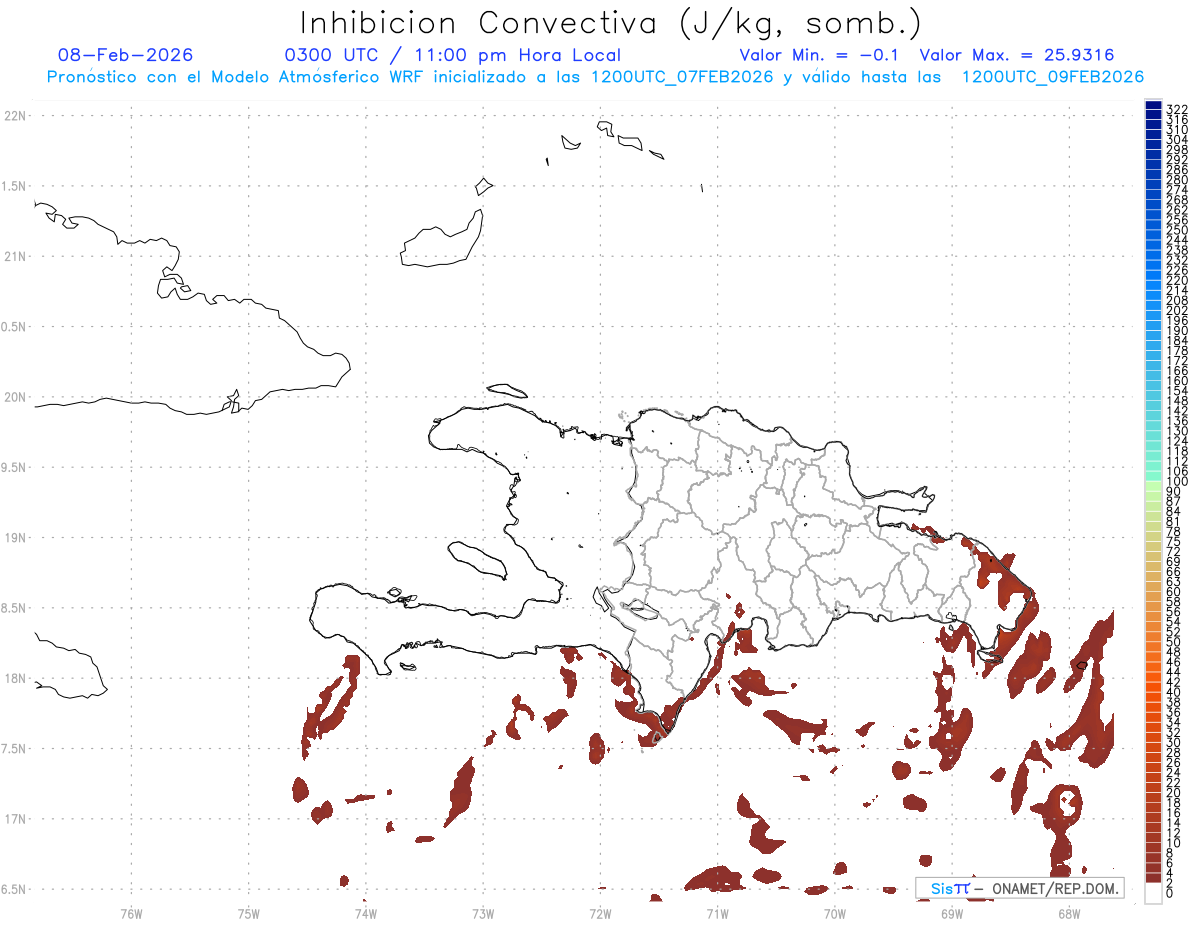Click the '69W' longitude label
The height and width of the screenshot is (927, 1200).
(x=952, y=912)
